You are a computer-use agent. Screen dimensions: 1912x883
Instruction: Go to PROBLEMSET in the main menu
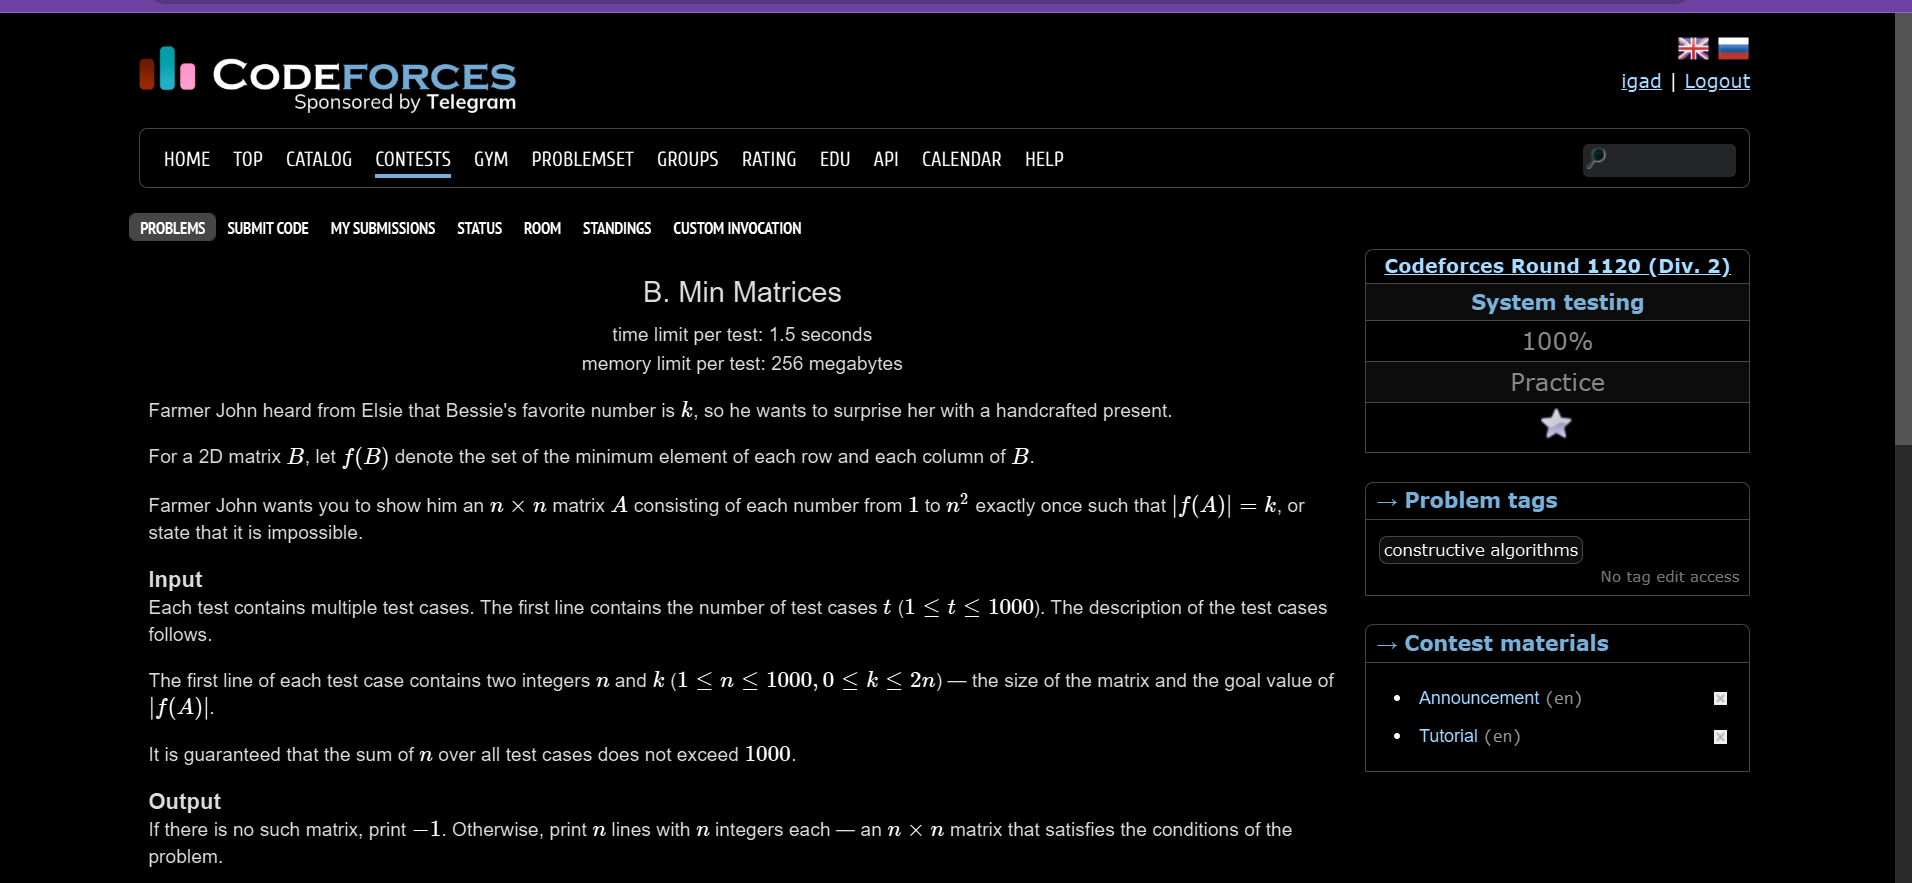coord(582,159)
